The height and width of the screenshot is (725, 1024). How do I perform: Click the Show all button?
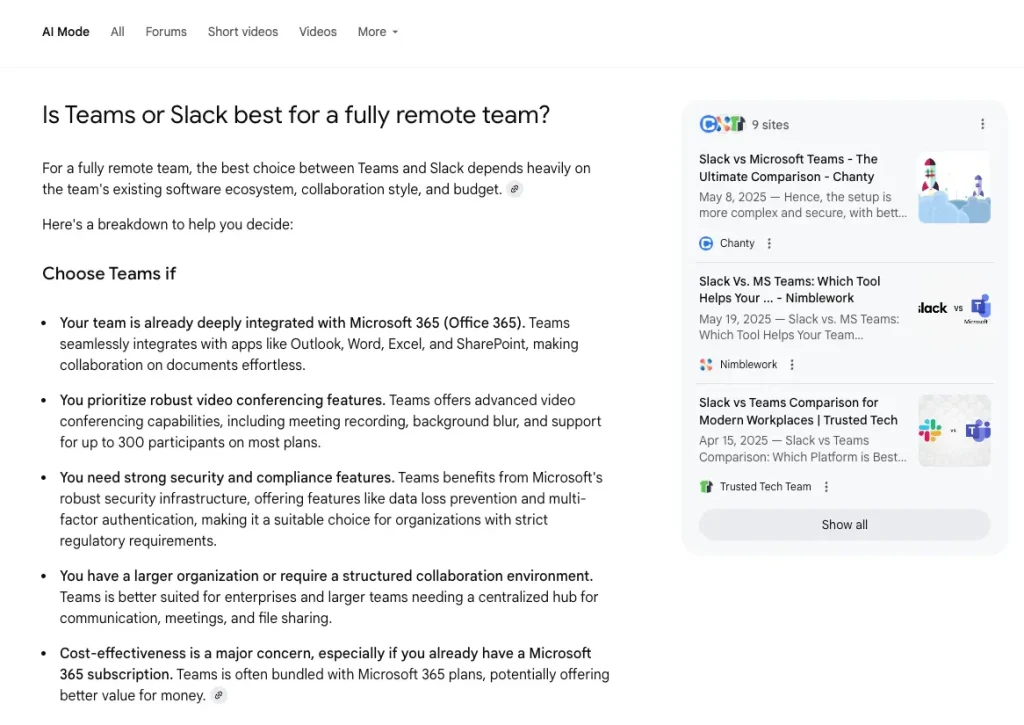click(x=844, y=524)
